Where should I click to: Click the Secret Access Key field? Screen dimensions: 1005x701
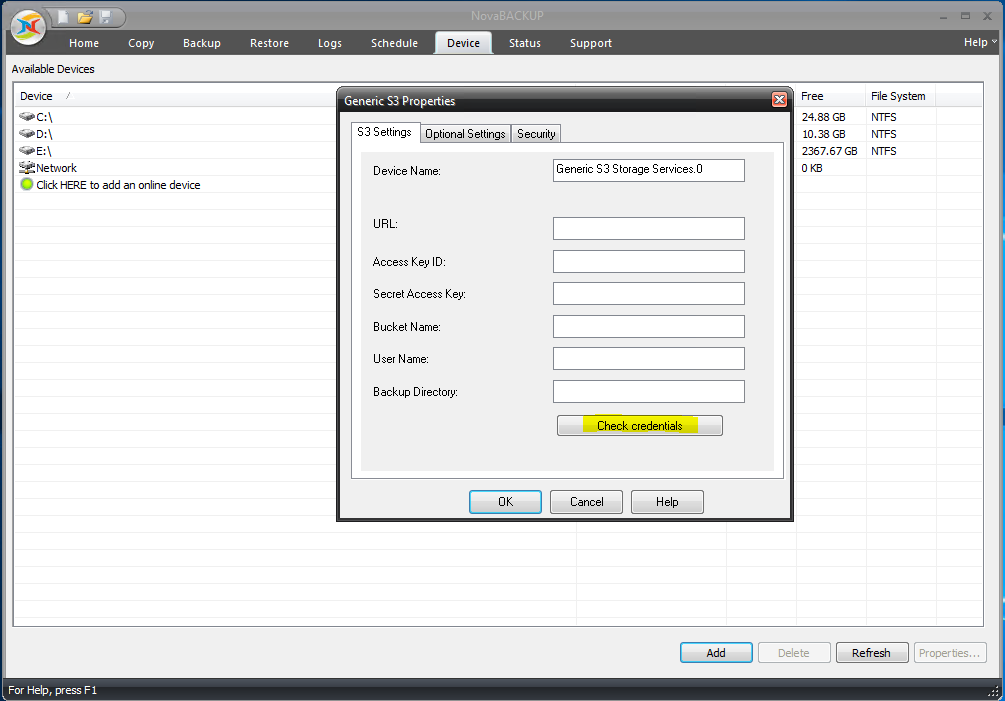(x=649, y=293)
